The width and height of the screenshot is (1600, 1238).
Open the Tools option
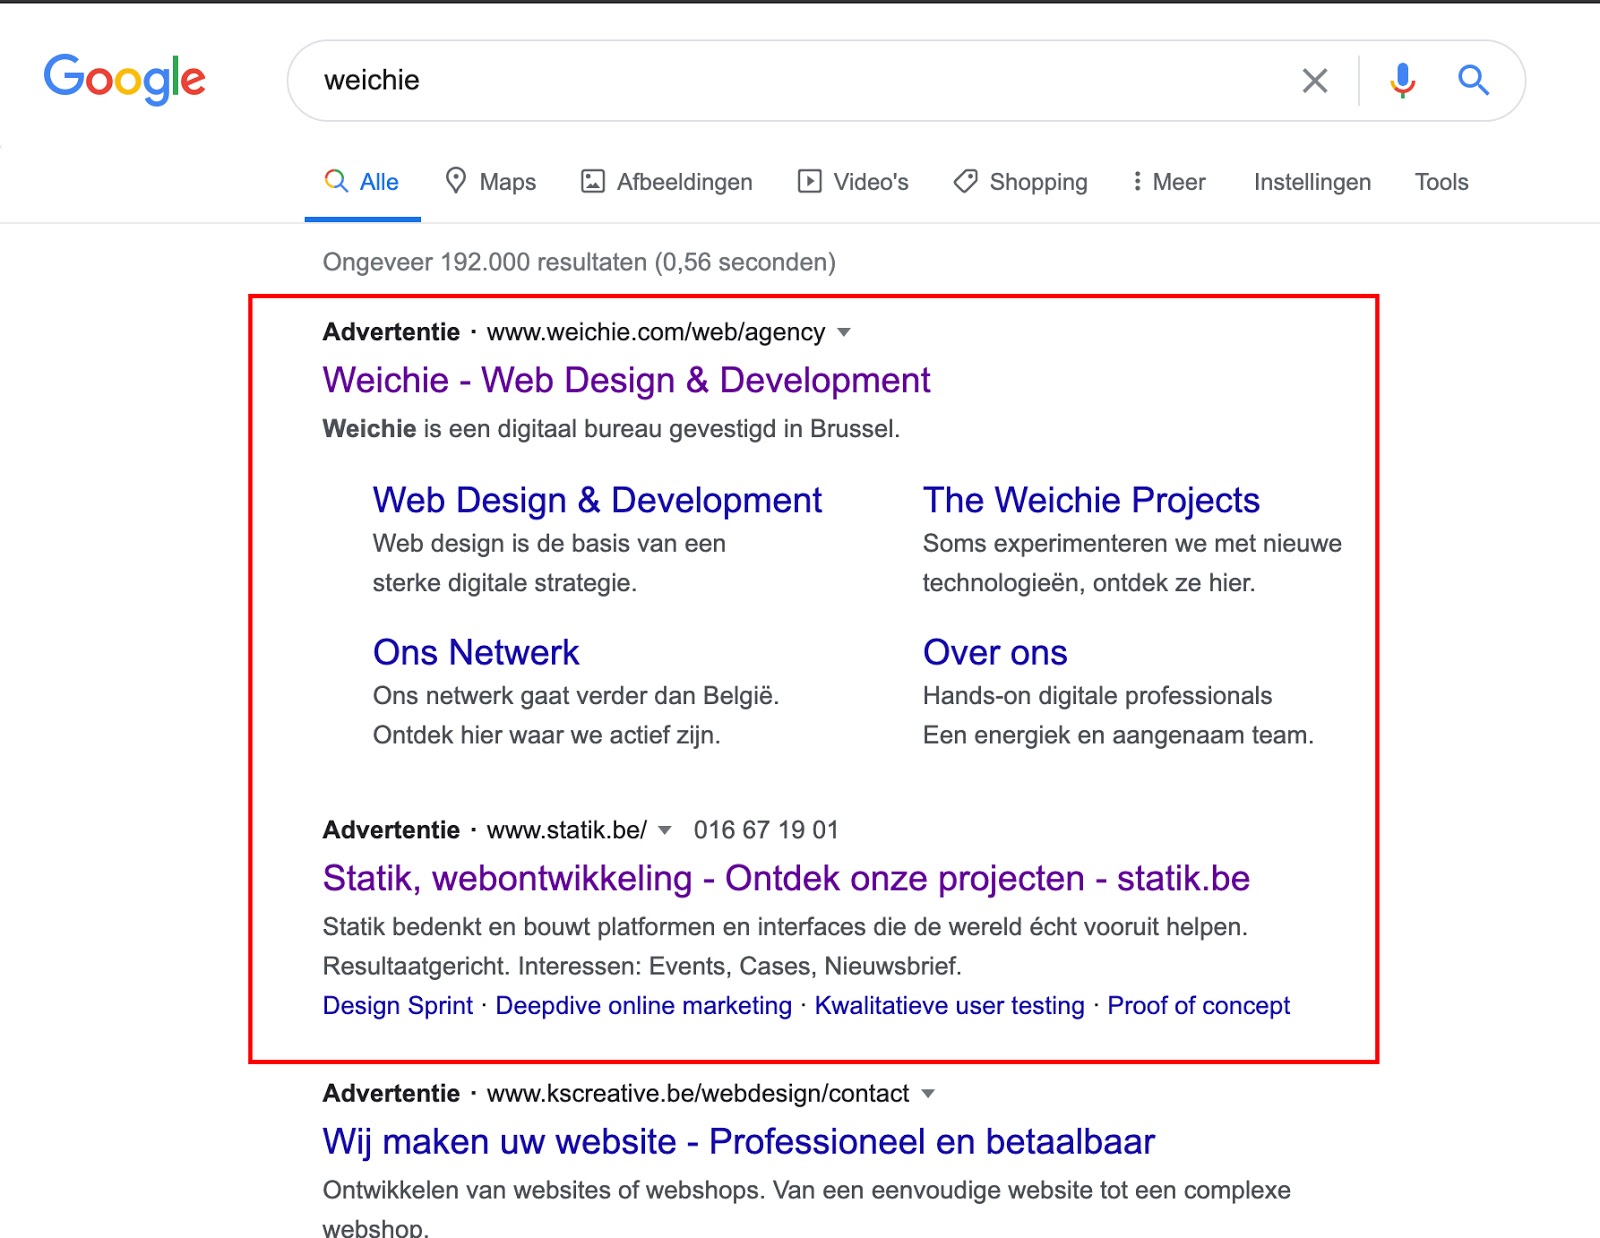(x=1441, y=182)
